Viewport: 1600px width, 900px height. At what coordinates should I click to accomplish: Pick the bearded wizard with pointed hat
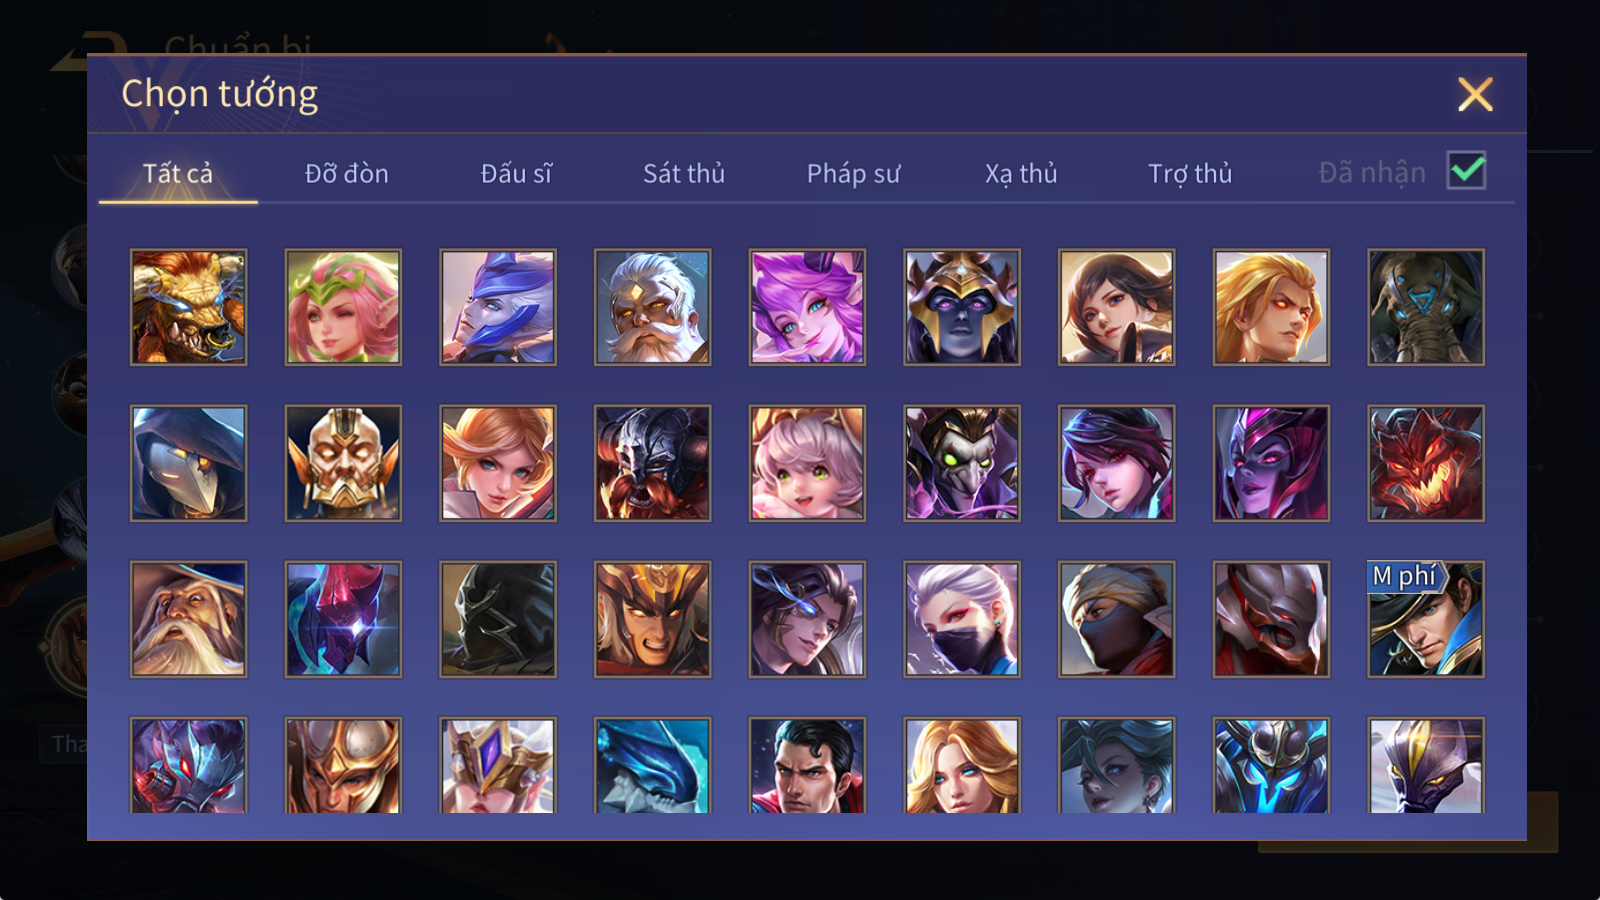pyautogui.click(x=188, y=619)
